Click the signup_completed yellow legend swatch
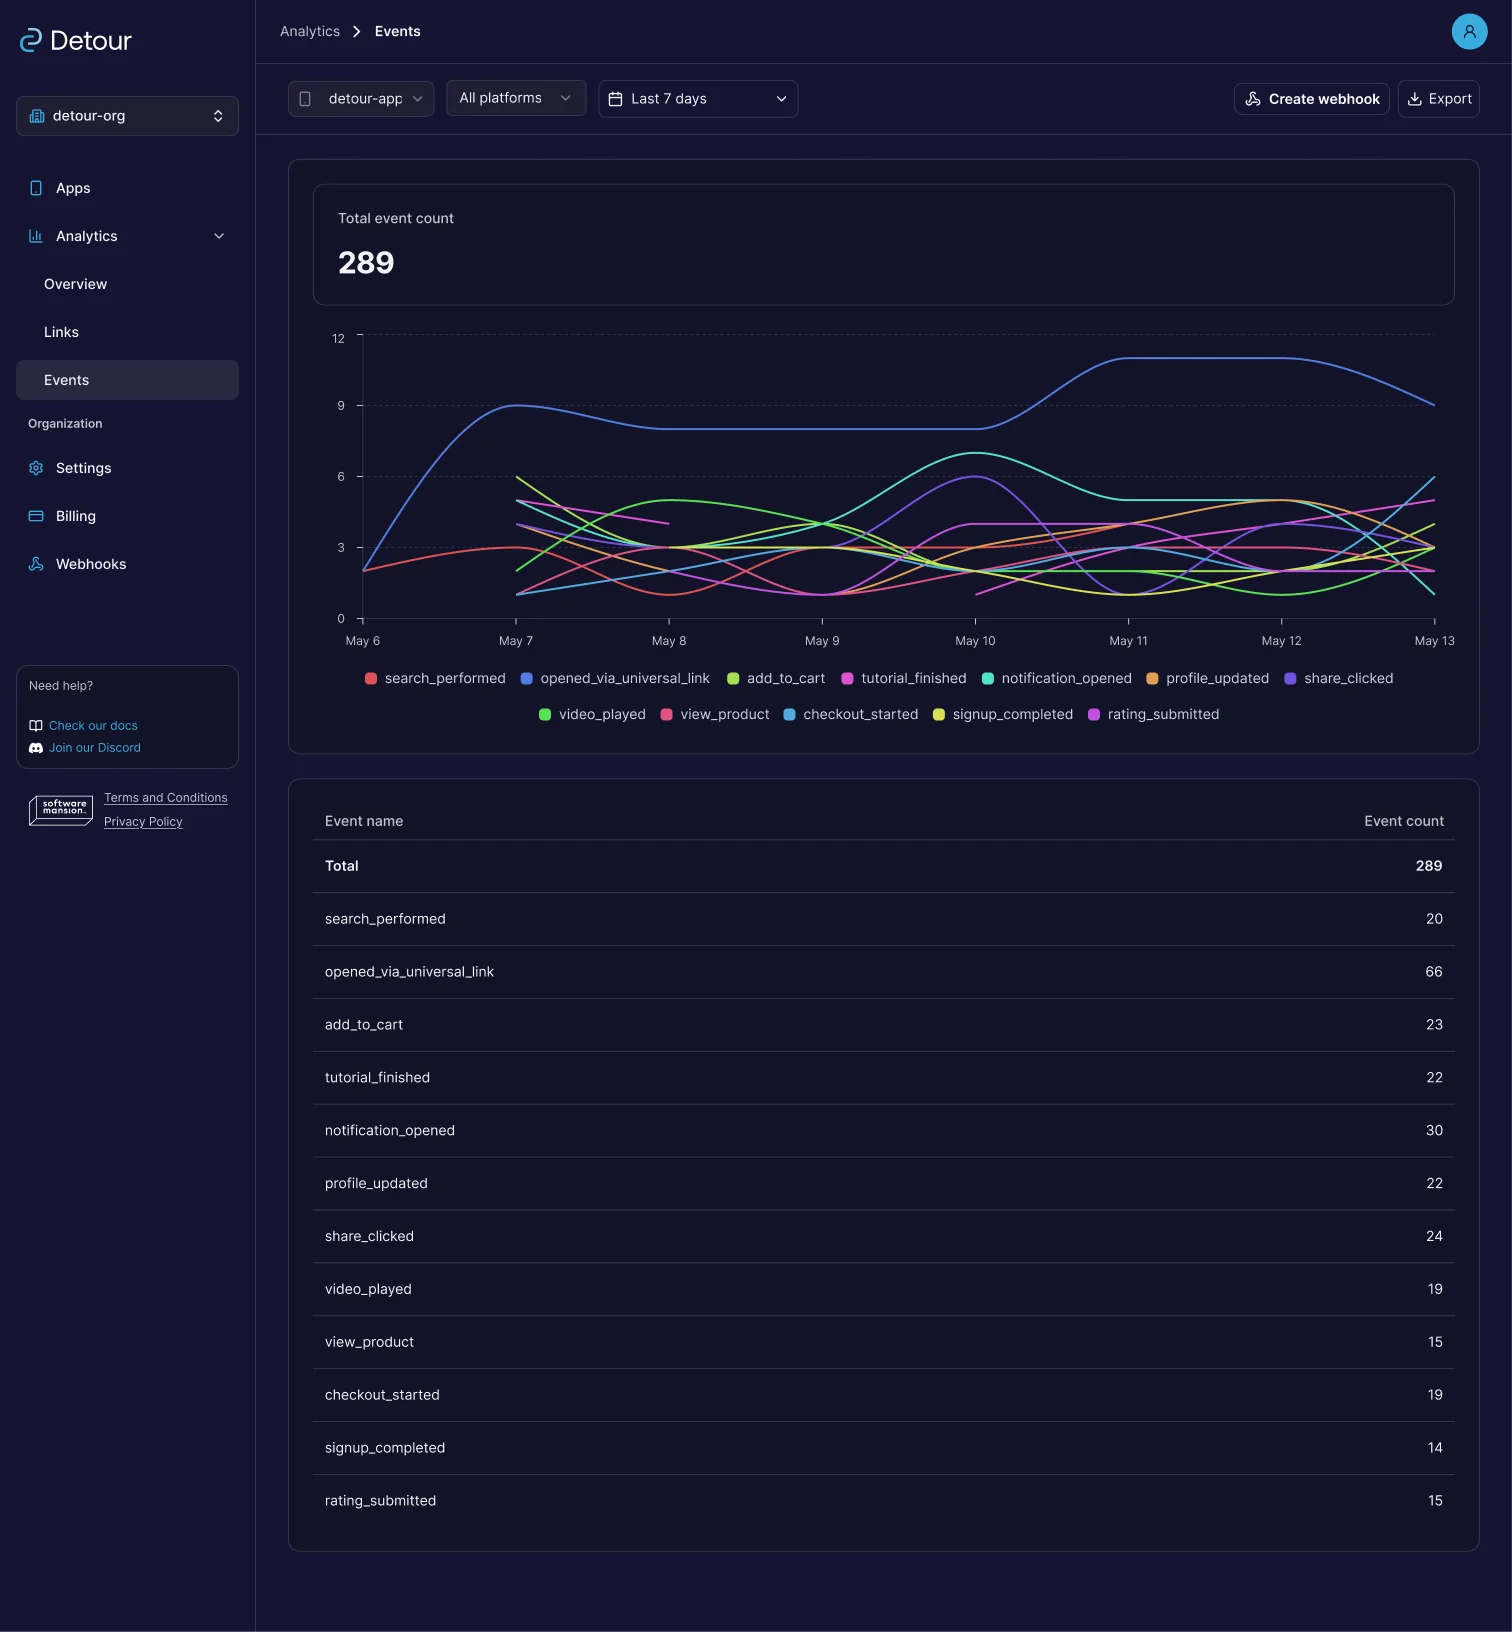Viewport: 1512px width, 1632px height. 939,714
